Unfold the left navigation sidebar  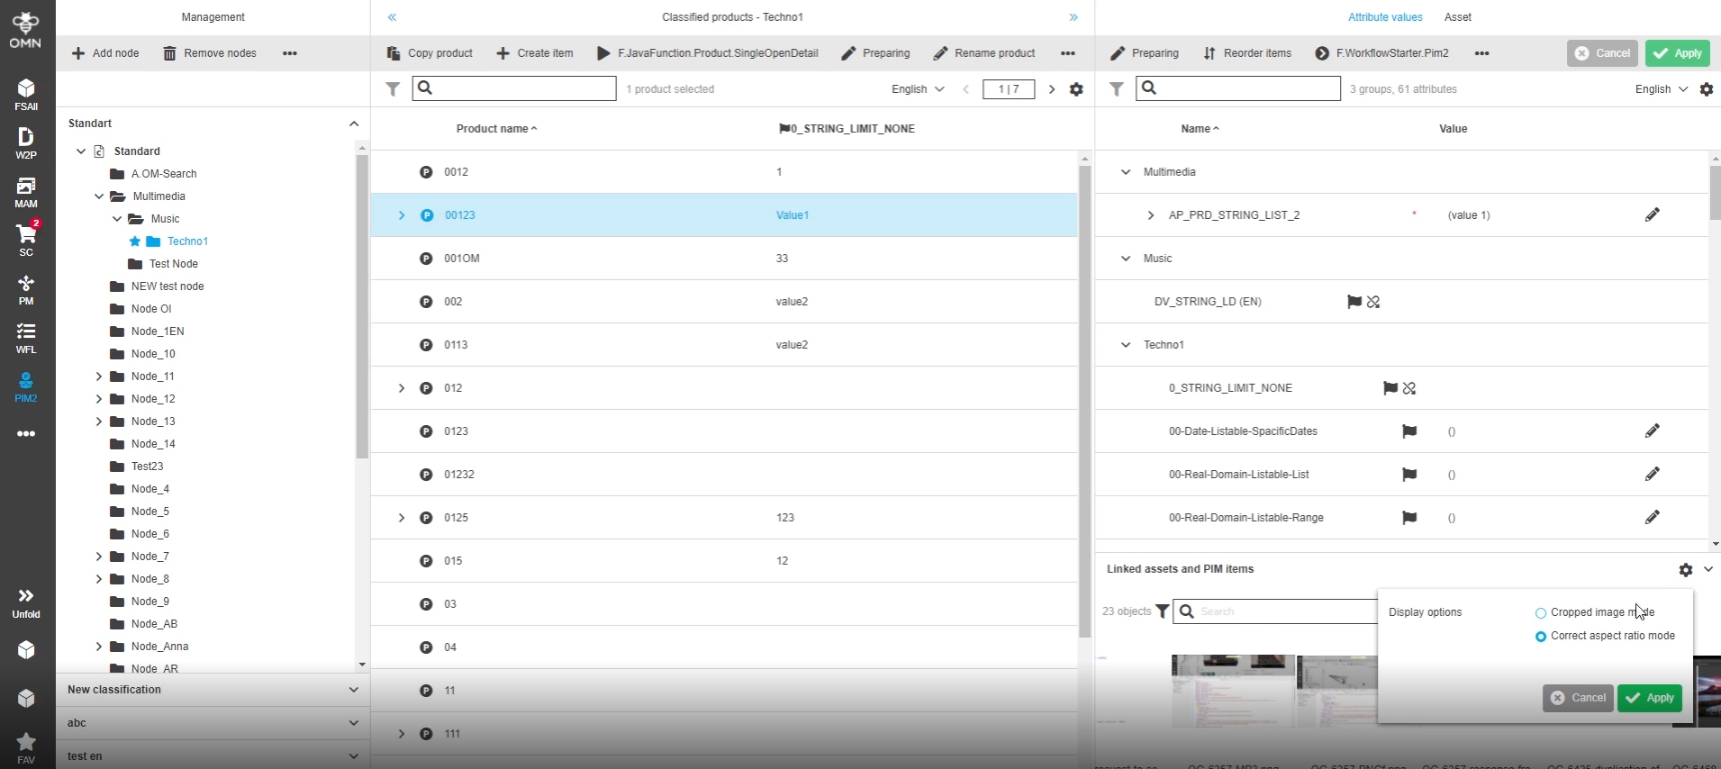[26, 603]
